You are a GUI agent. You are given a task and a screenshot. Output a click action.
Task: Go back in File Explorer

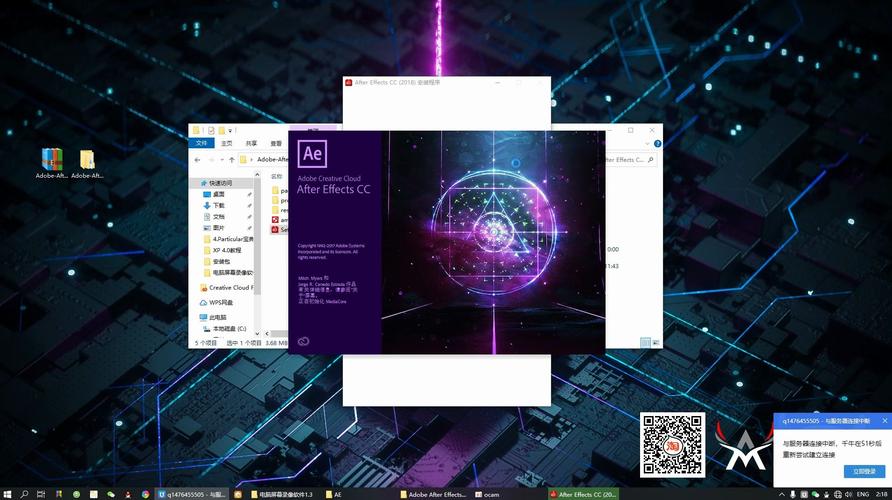(x=197, y=160)
